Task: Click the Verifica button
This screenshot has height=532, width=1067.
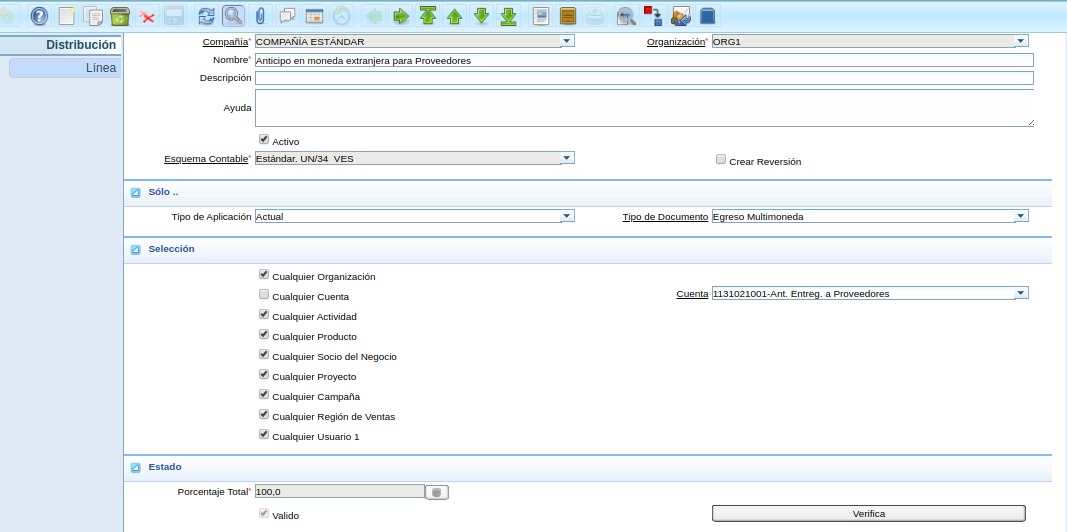Action: [868, 514]
